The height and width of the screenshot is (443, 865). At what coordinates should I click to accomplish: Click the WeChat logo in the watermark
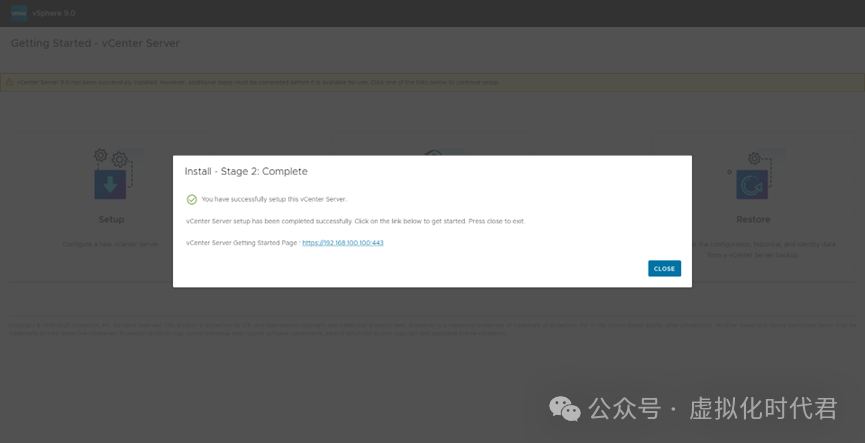click(564, 409)
